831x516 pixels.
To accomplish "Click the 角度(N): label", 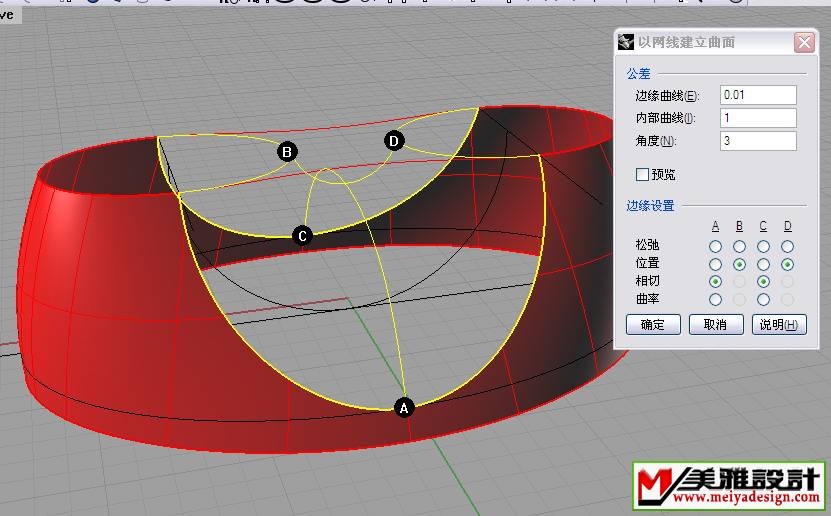I will click(656, 141).
